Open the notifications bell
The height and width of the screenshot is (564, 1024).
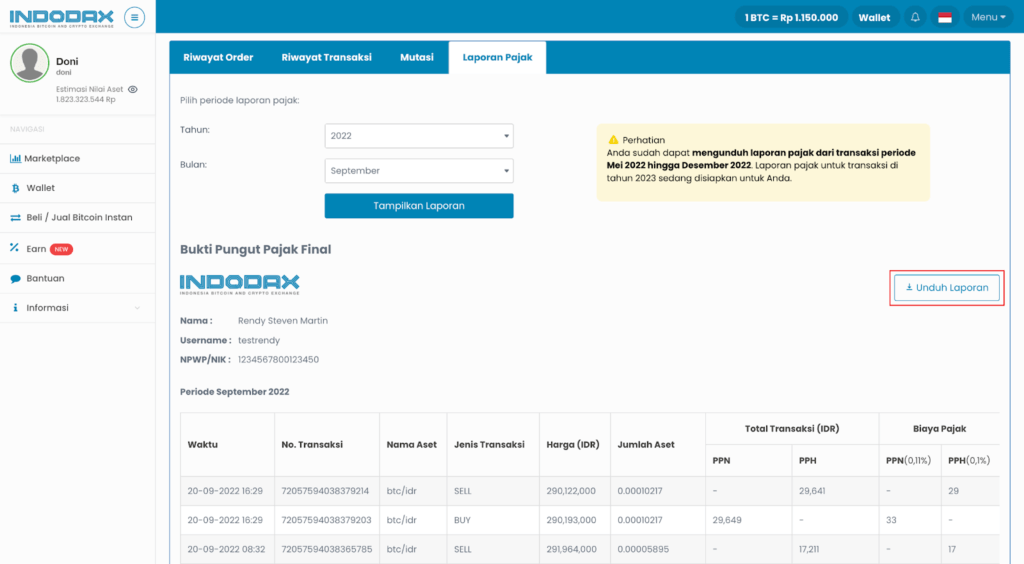[915, 18]
